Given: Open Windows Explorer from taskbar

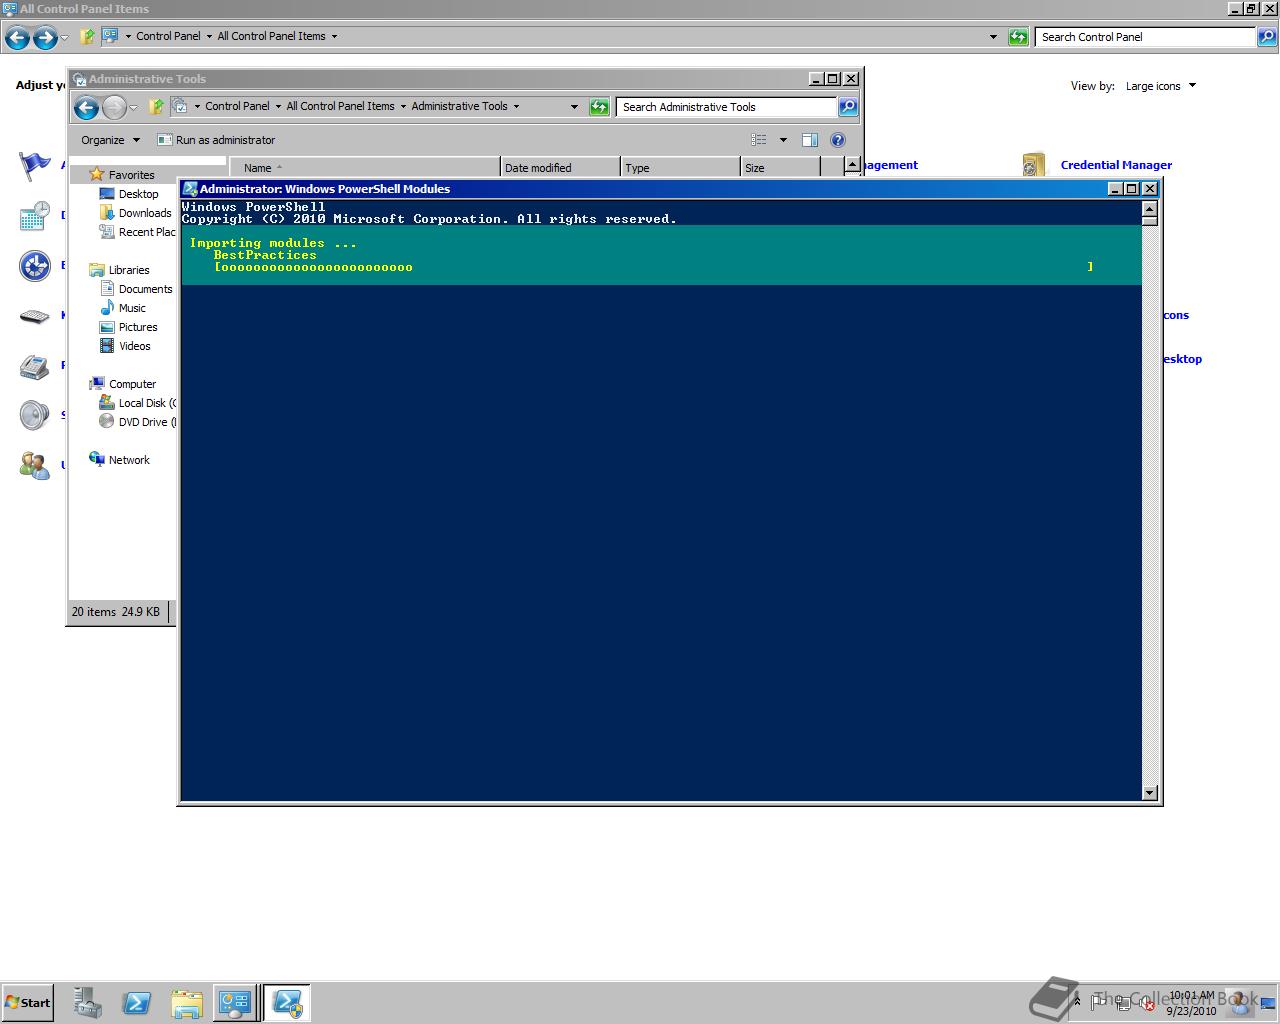Looking at the screenshot, I should click(186, 1003).
